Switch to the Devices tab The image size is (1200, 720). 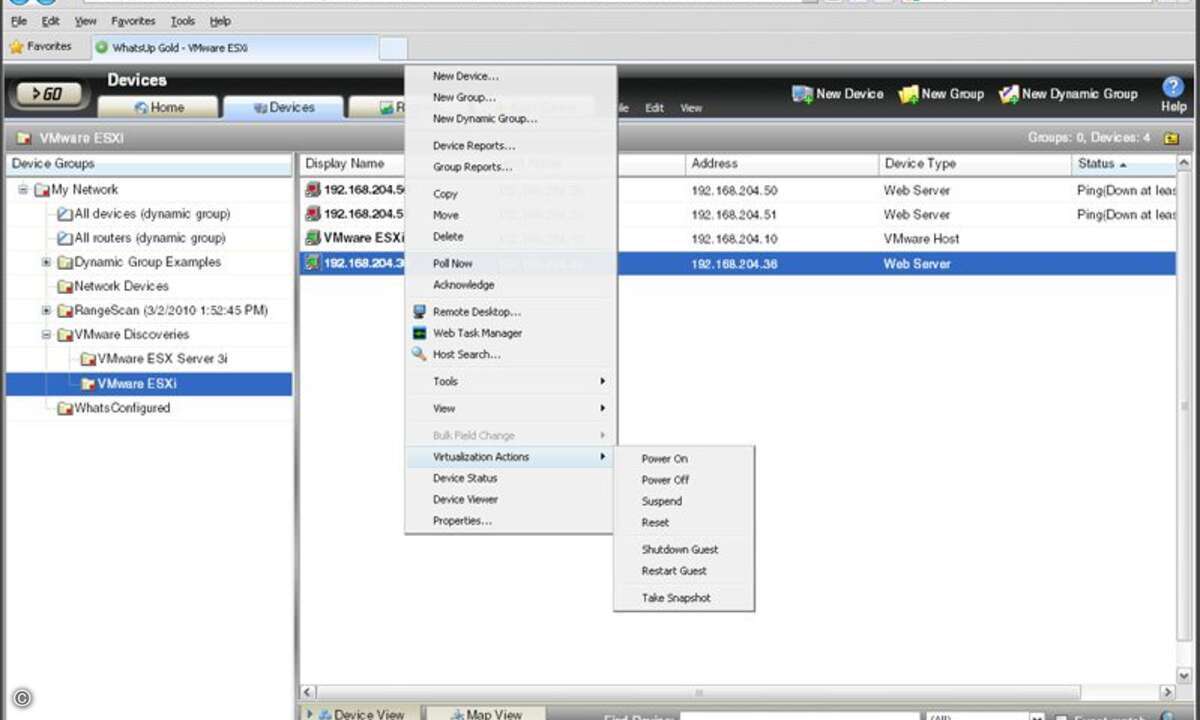pos(284,108)
